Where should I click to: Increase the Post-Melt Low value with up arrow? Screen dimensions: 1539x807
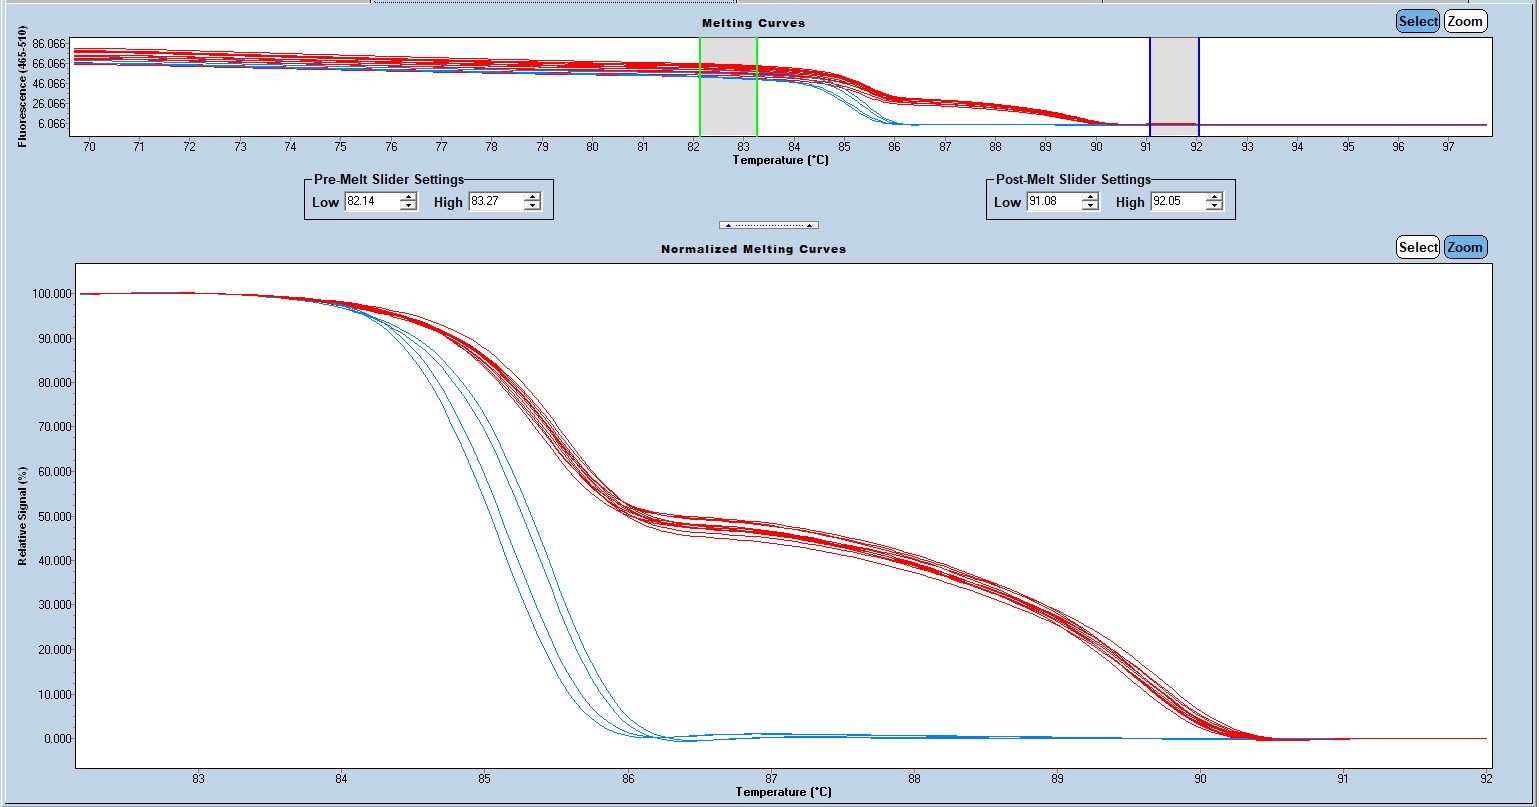click(1090, 197)
